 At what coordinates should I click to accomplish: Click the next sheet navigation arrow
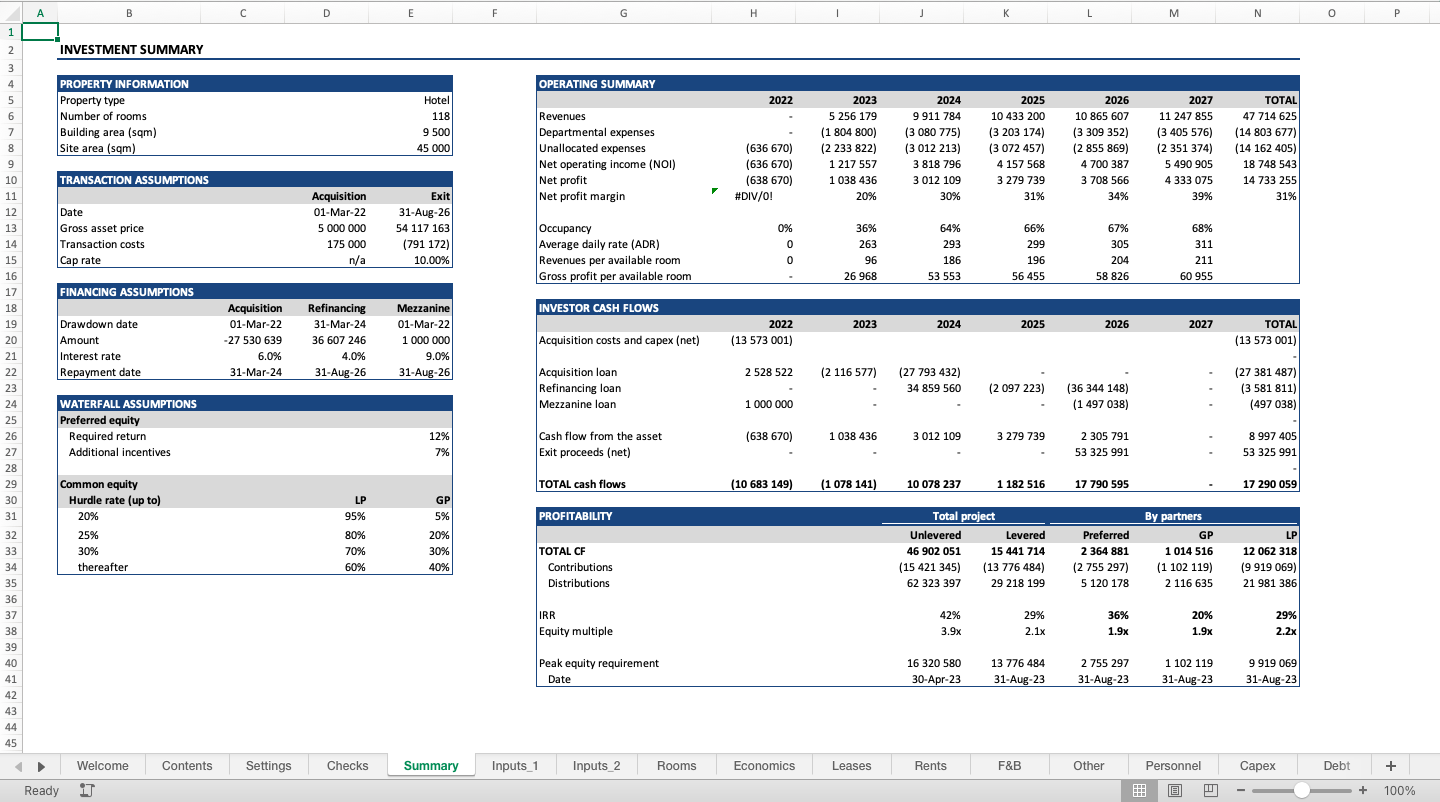pyautogui.click(x=40, y=765)
